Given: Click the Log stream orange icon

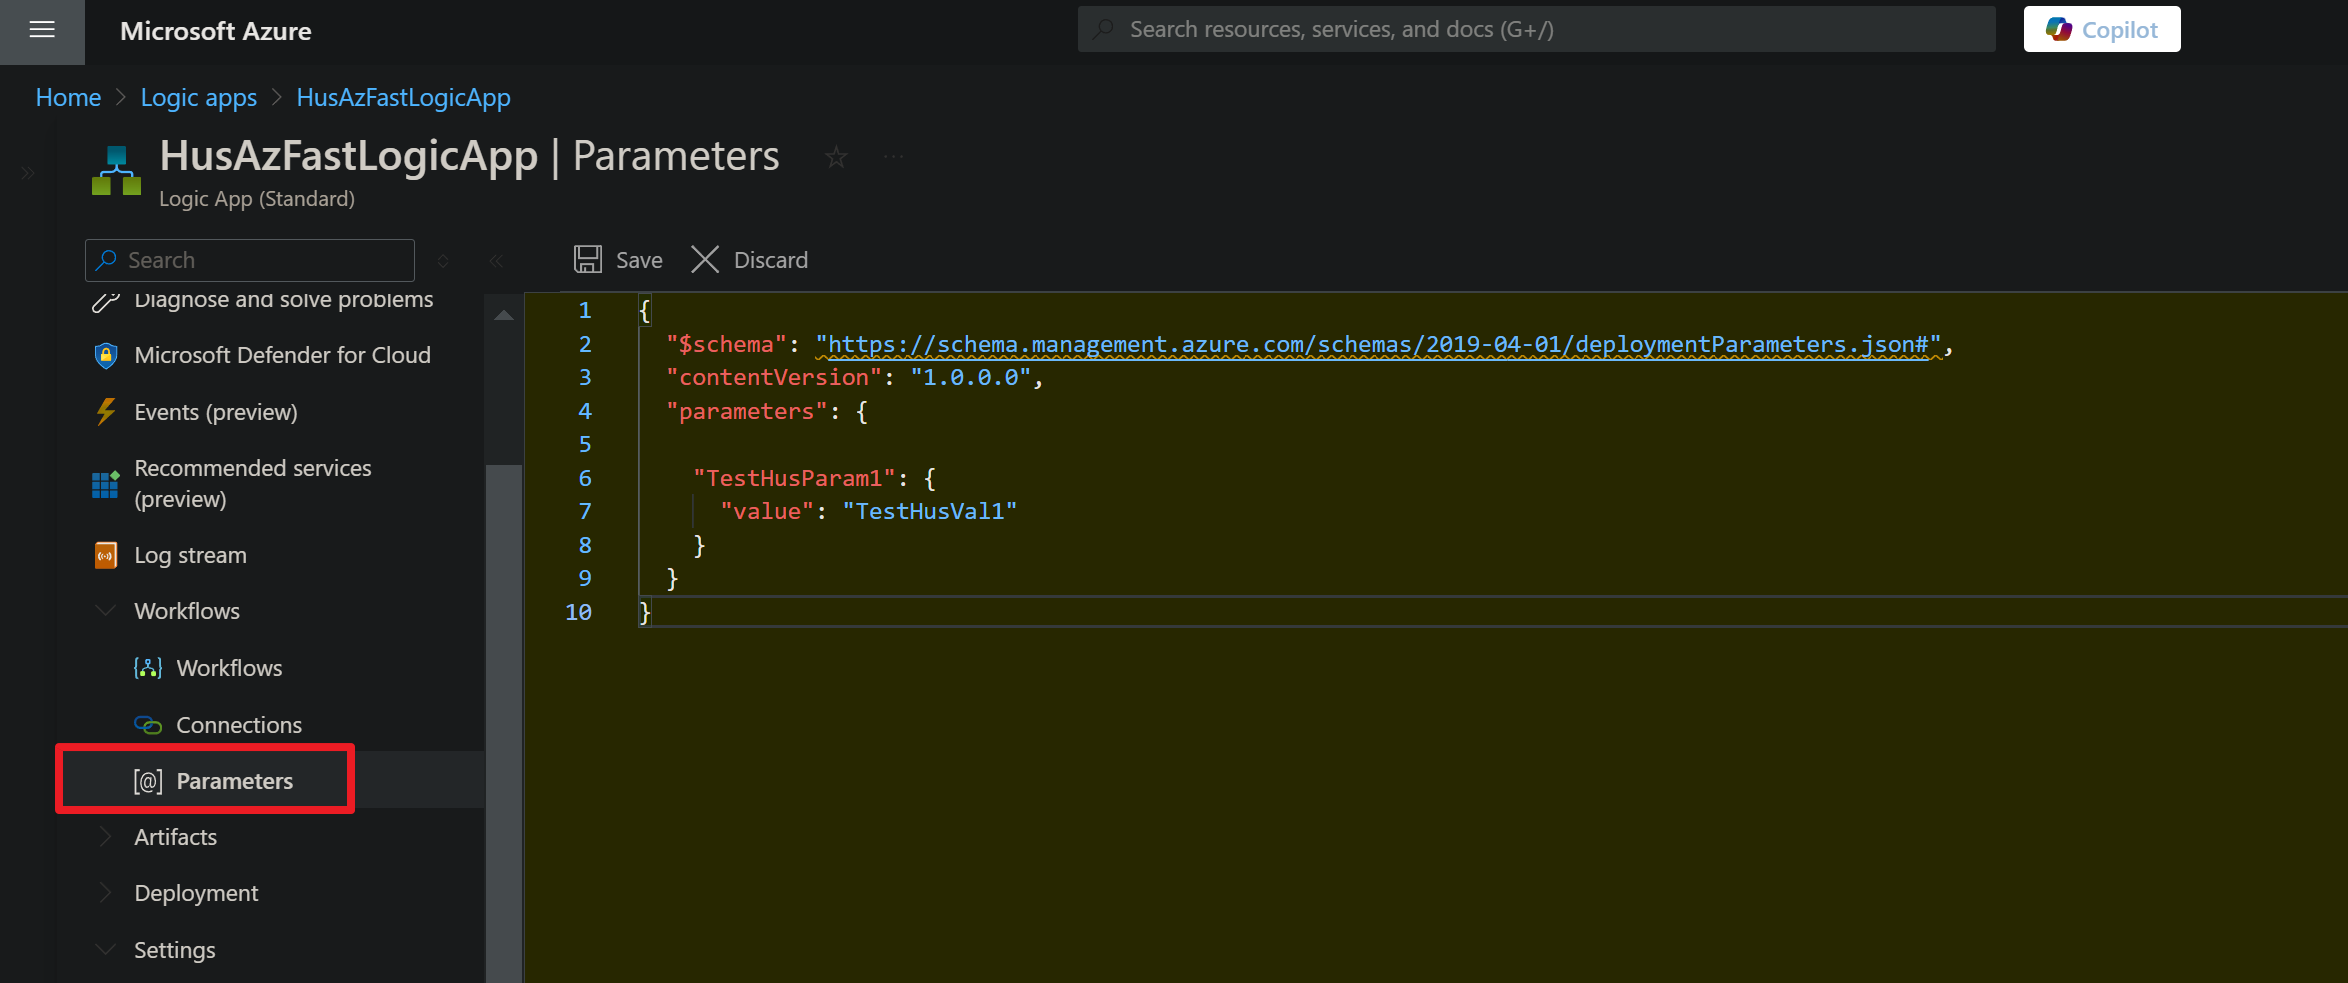Looking at the screenshot, I should coord(106,555).
